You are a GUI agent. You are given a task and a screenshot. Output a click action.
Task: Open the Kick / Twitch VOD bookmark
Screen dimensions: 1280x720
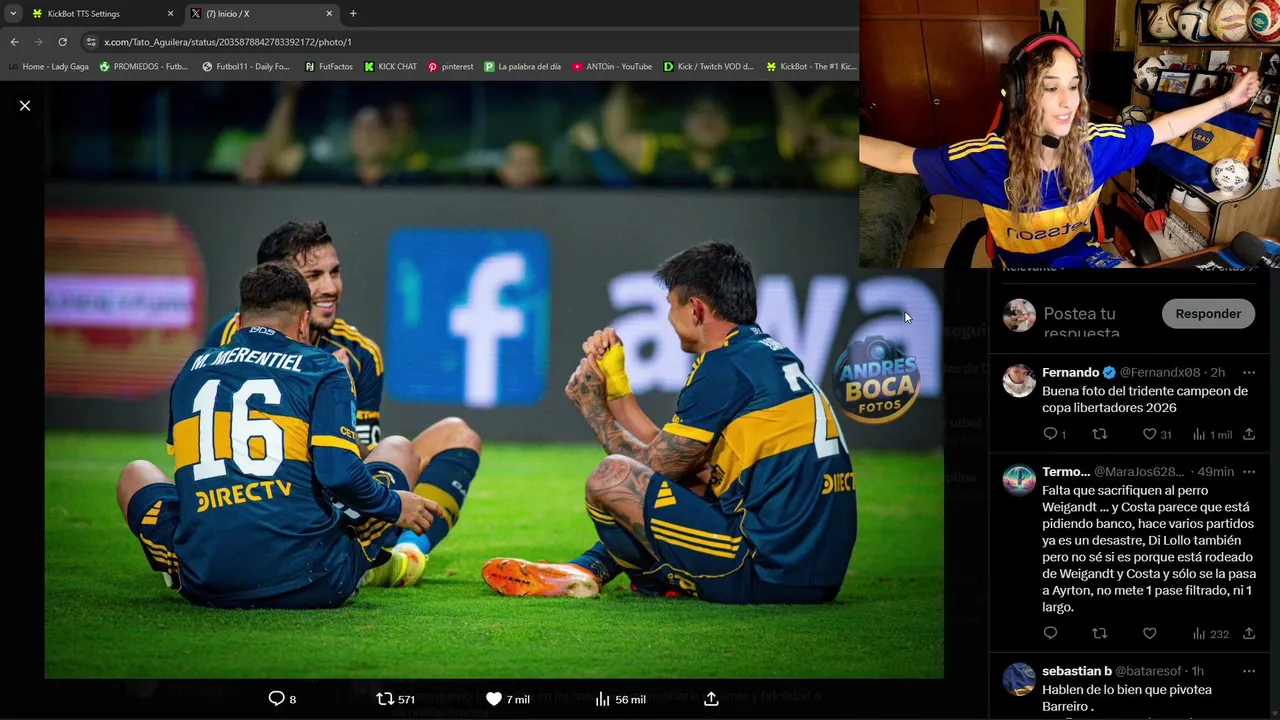coord(709,67)
